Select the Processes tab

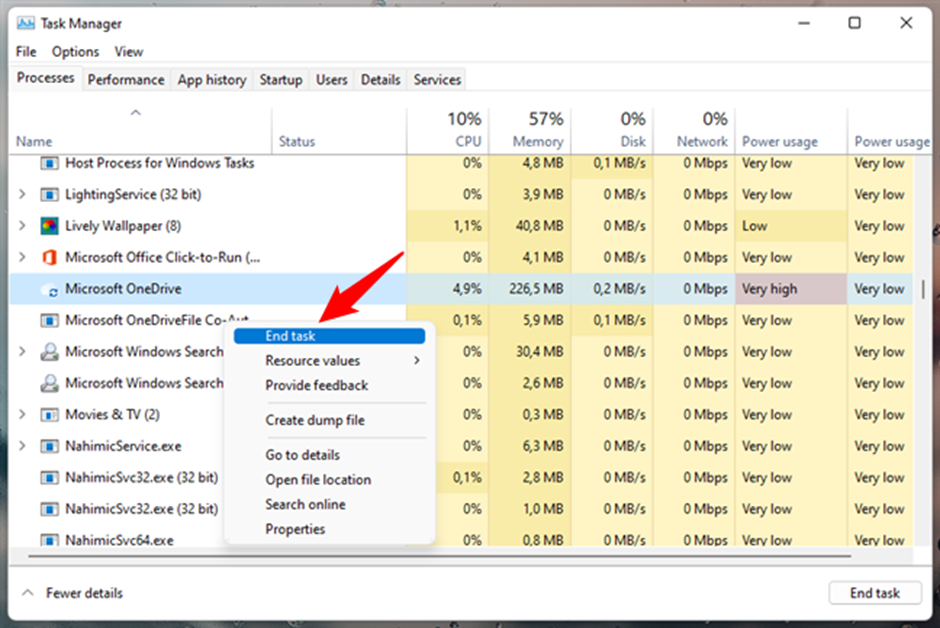(46, 78)
